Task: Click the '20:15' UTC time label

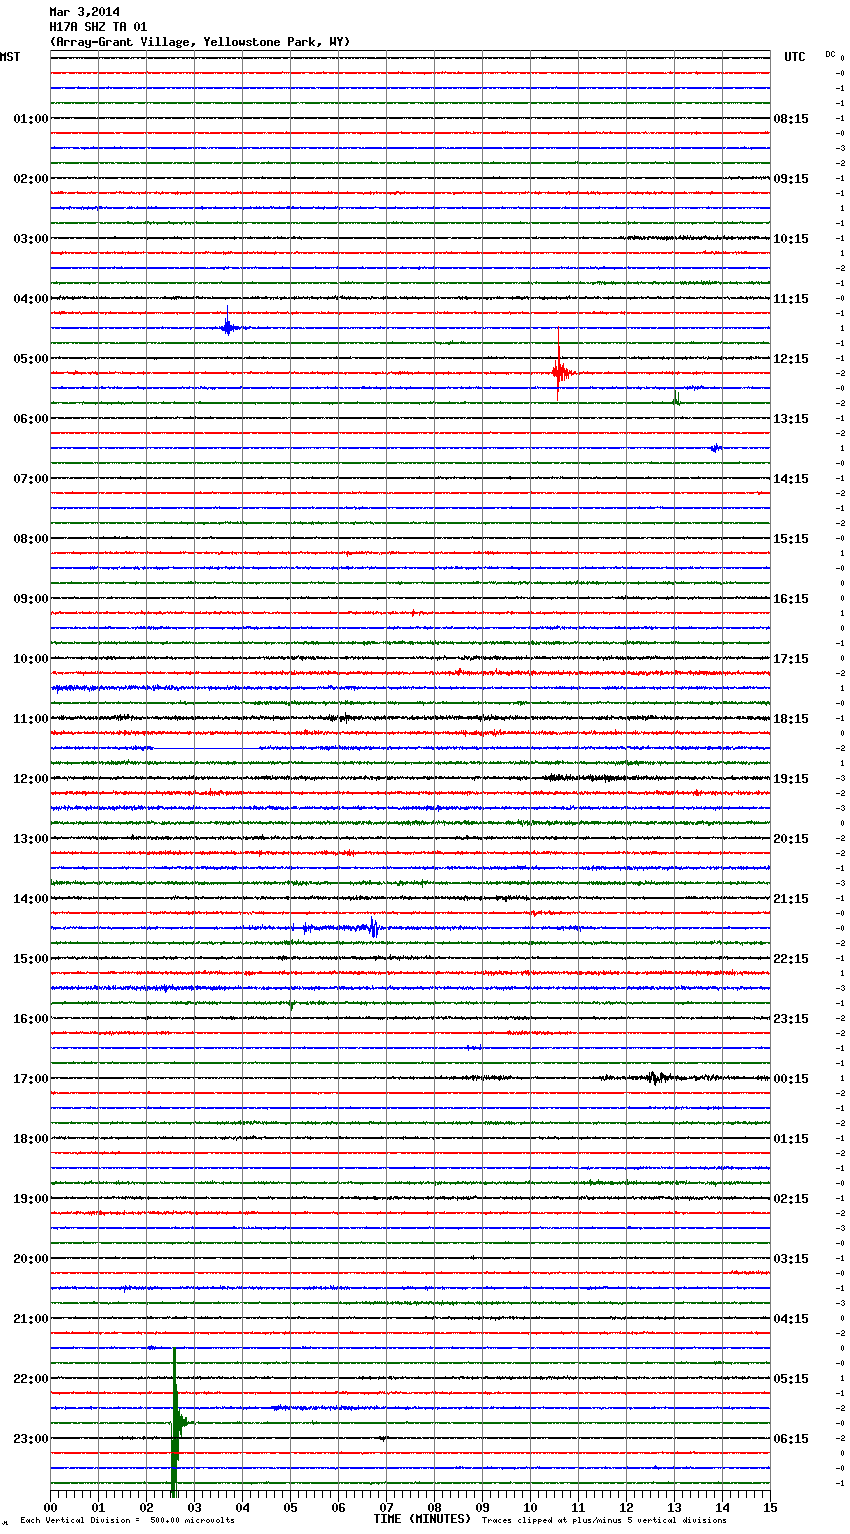Action: [x=791, y=839]
